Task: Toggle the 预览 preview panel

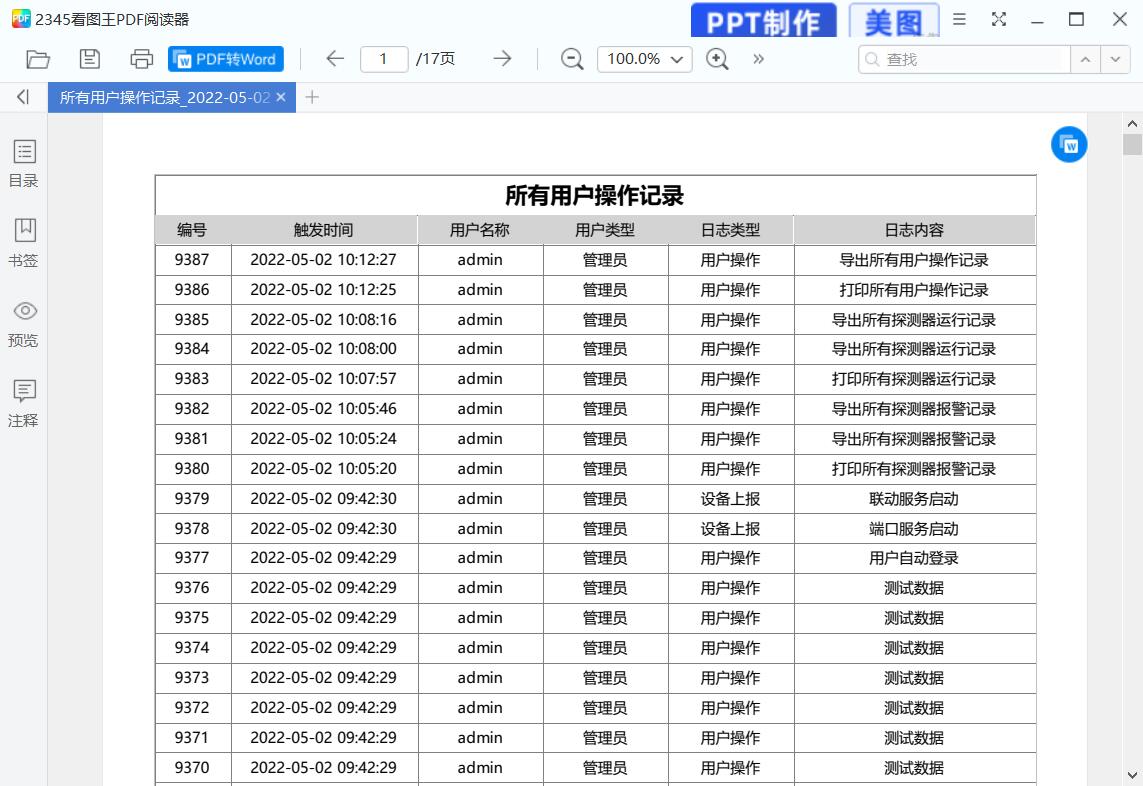Action: [24, 323]
